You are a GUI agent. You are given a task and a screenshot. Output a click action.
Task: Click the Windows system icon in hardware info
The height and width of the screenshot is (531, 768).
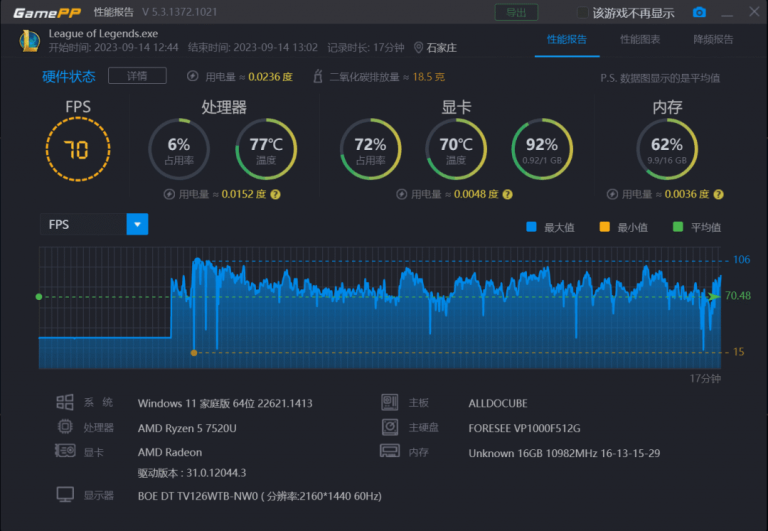(x=65, y=402)
